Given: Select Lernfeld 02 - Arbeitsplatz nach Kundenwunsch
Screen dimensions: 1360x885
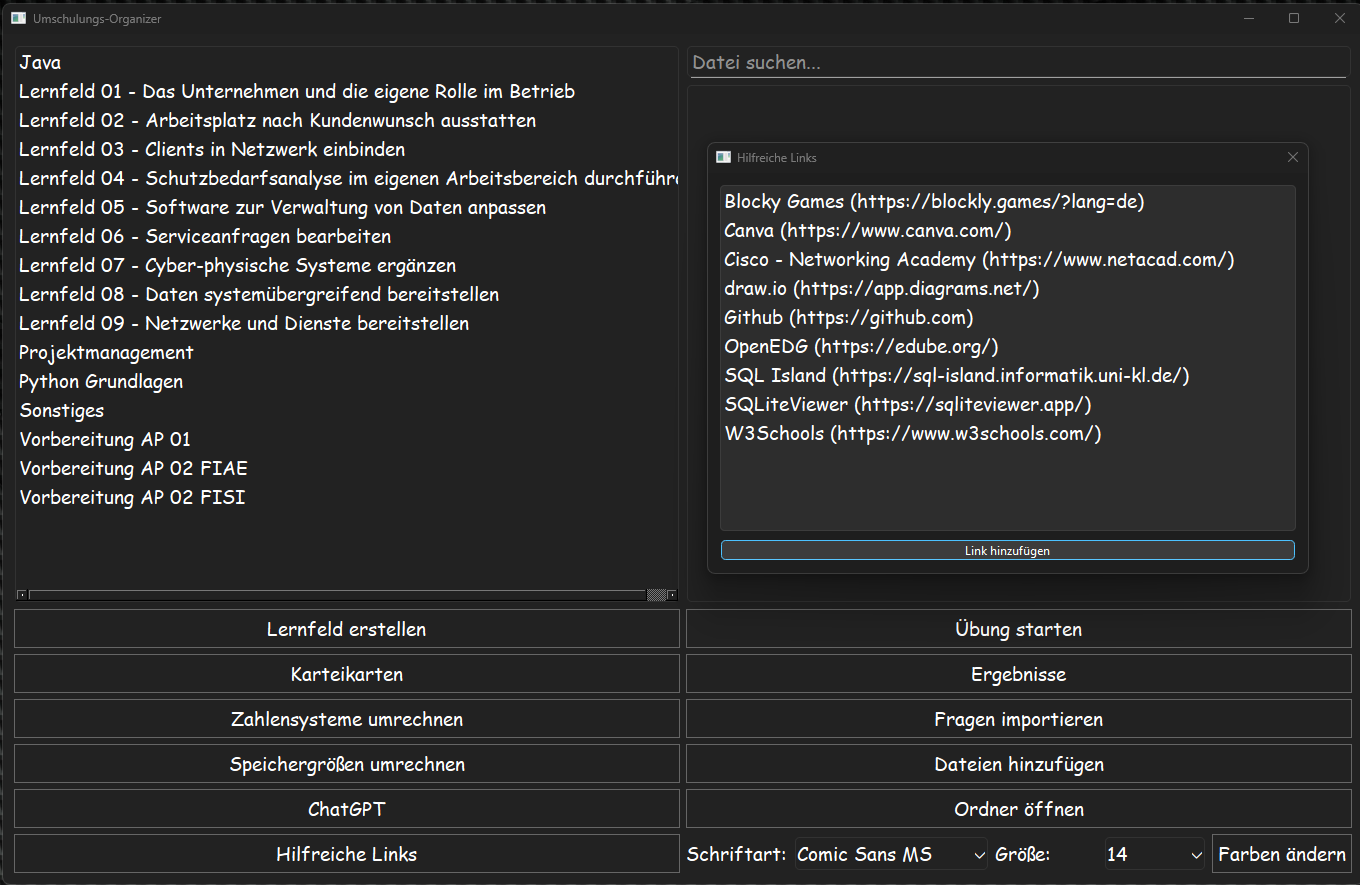Looking at the screenshot, I should (x=347, y=120).
